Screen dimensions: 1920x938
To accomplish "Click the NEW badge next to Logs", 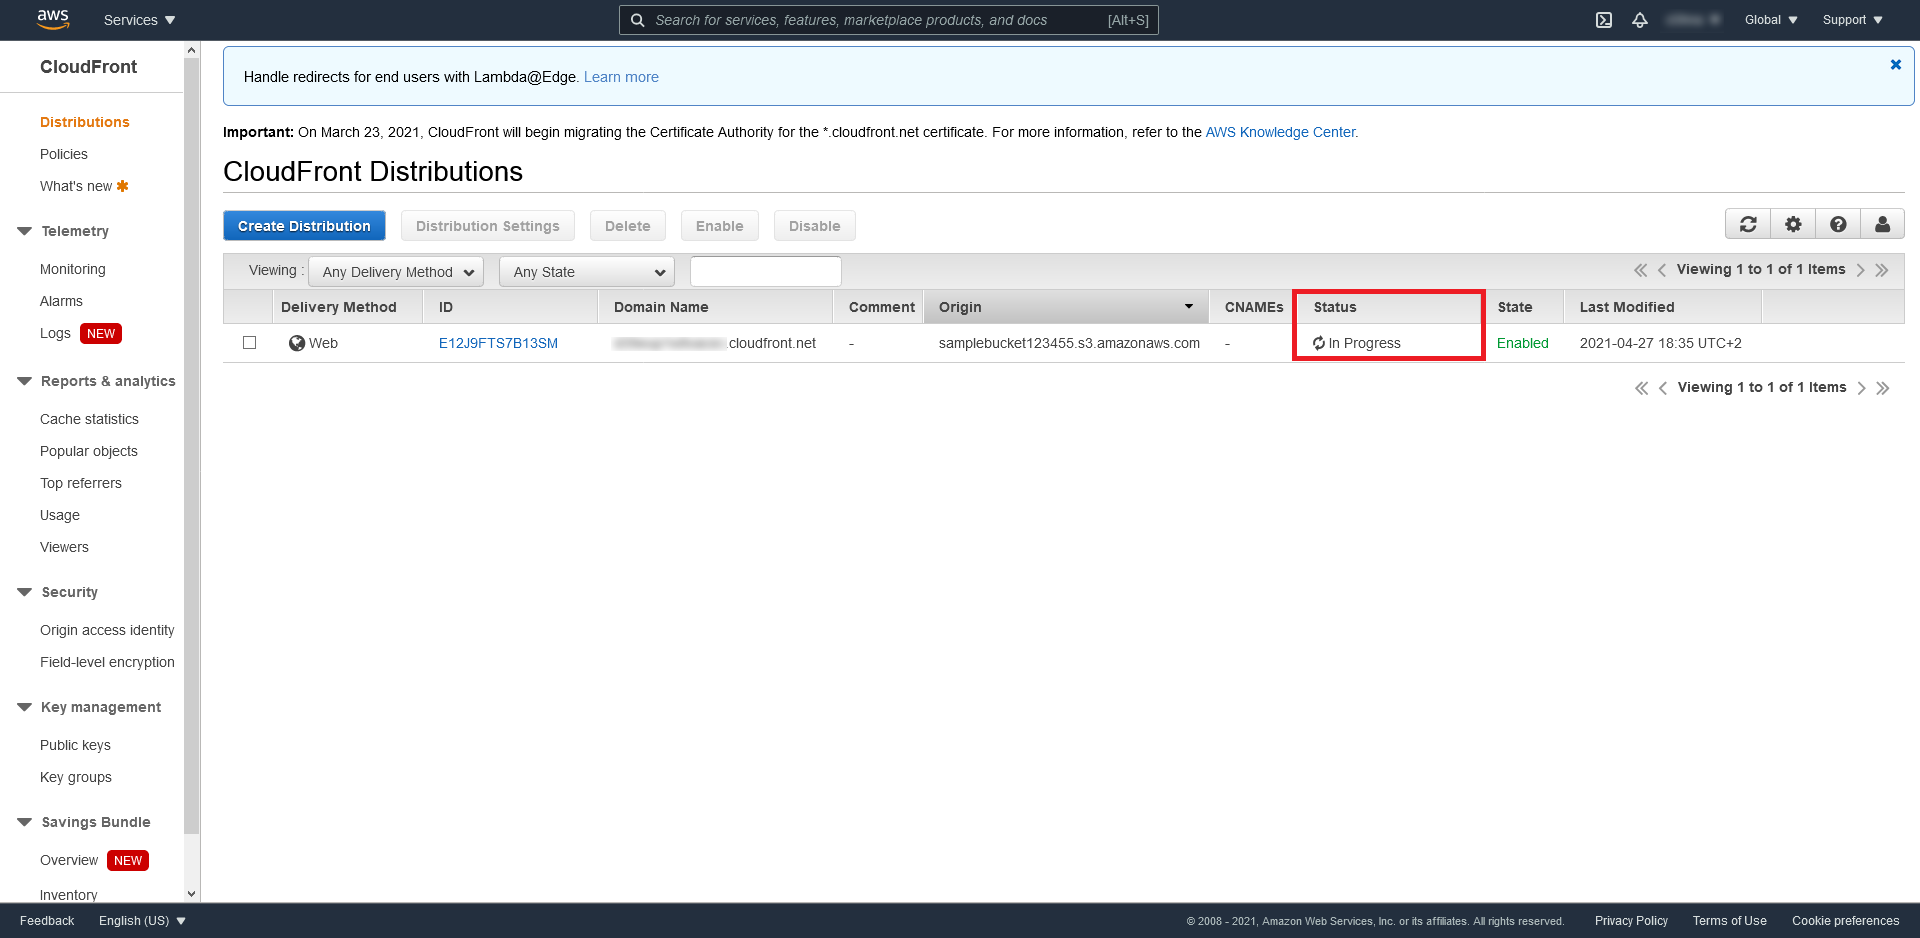I will (101, 334).
